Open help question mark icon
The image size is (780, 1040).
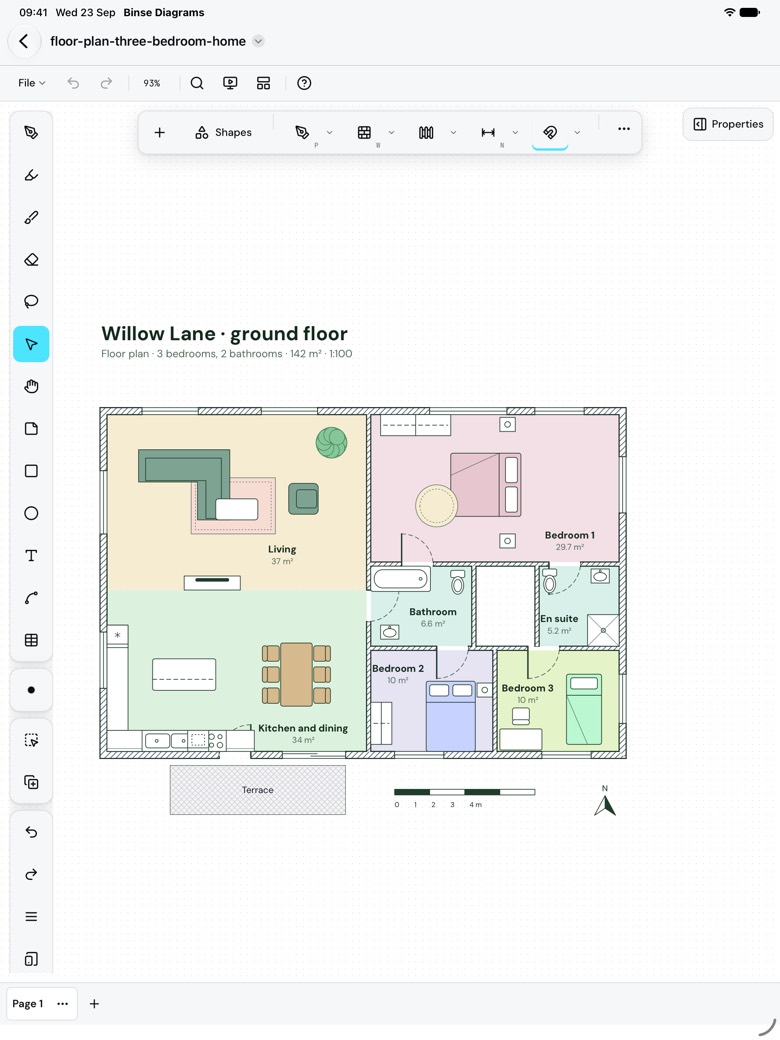pos(304,83)
